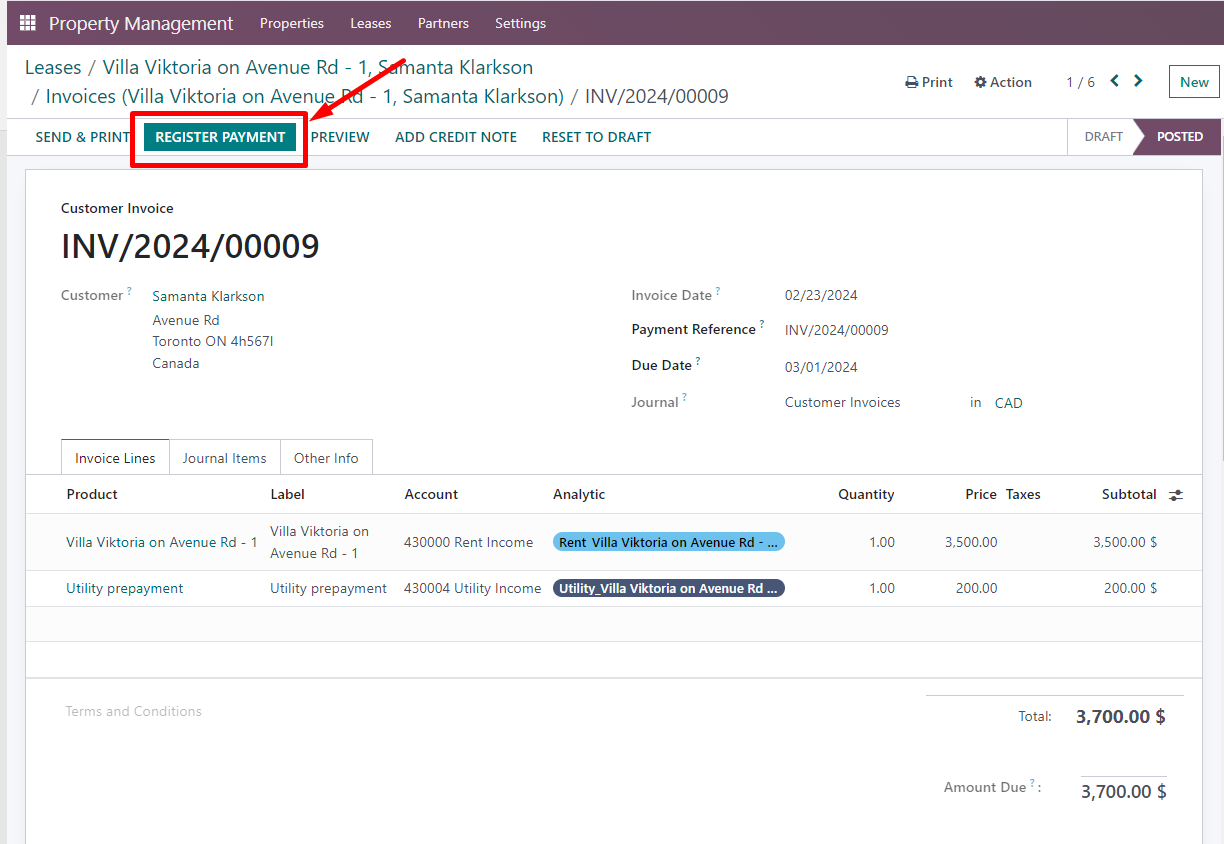Click invoice date value 02/23/2024
Screen dimensions: 1224x844
pyautogui.click(x=821, y=295)
